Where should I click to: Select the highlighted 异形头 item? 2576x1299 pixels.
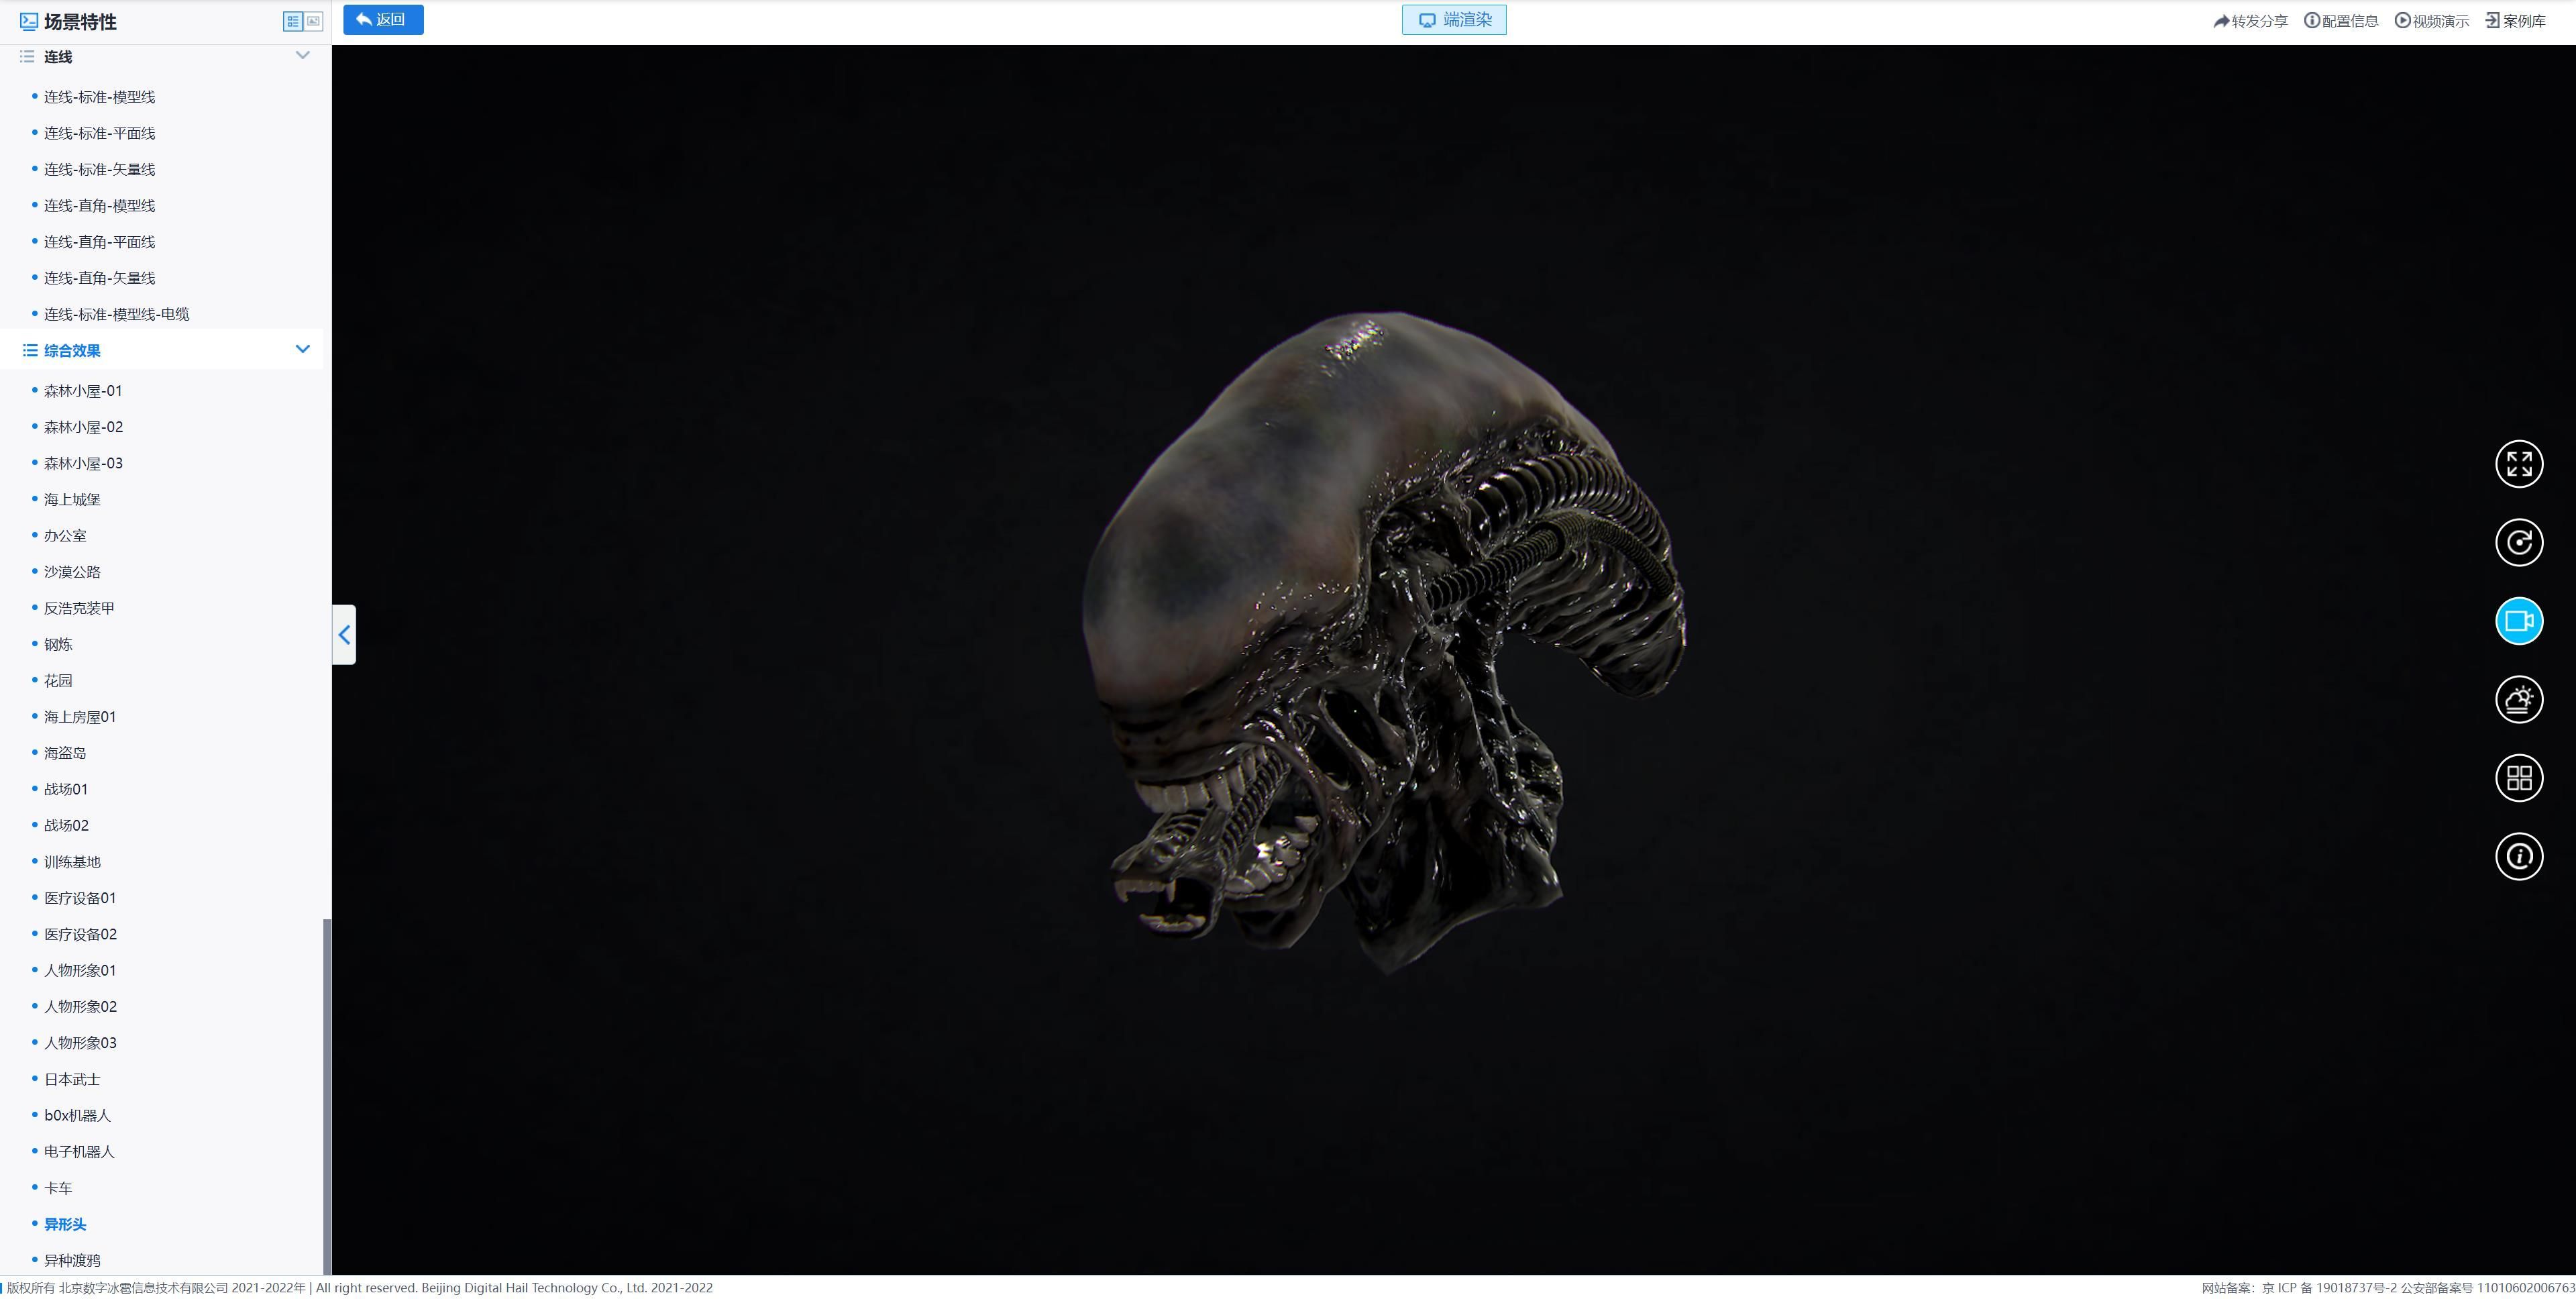(x=65, y=1224)
